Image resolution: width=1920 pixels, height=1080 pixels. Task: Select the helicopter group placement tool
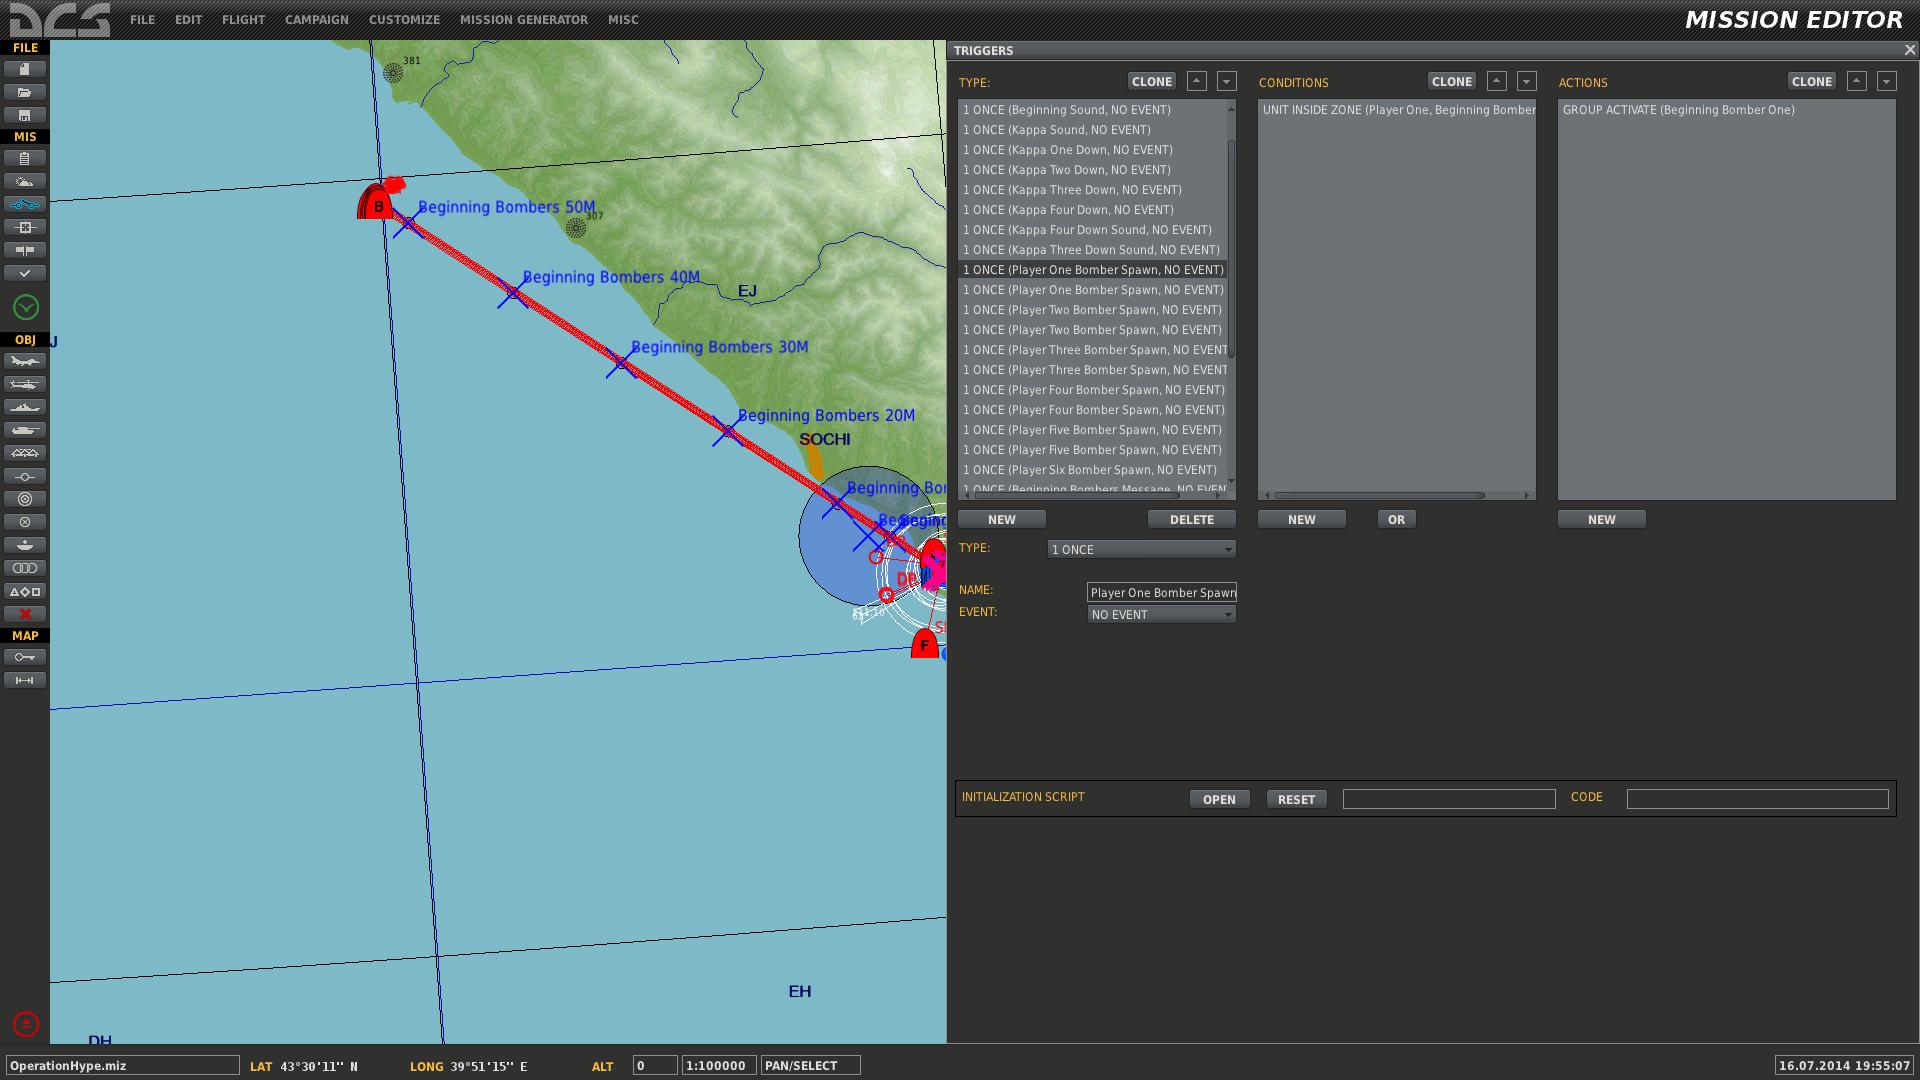[x=25, y=384]
